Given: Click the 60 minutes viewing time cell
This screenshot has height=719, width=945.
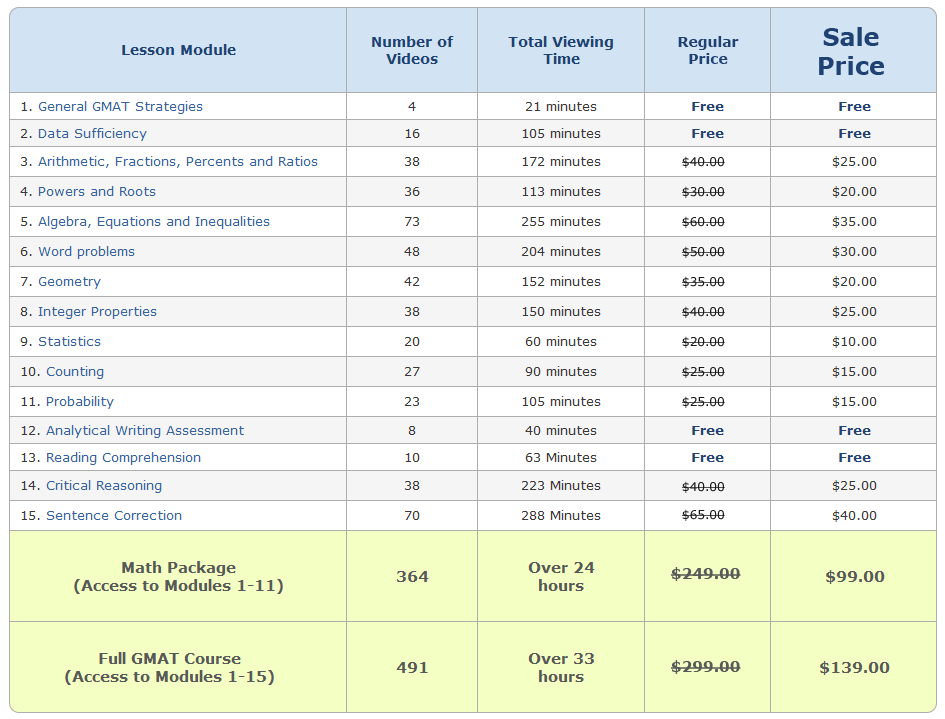Looking at the screenshot, I should (x=561, y=342).
